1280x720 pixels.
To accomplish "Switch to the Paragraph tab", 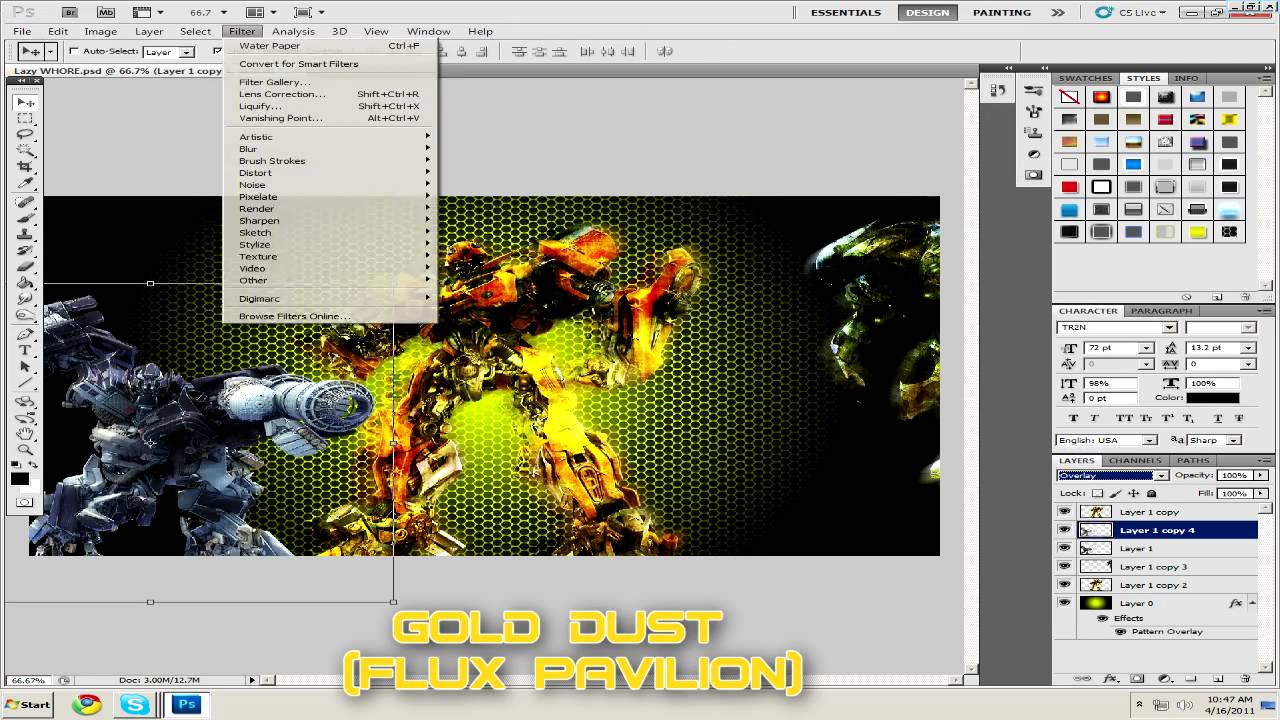I will coord(1161,311).
